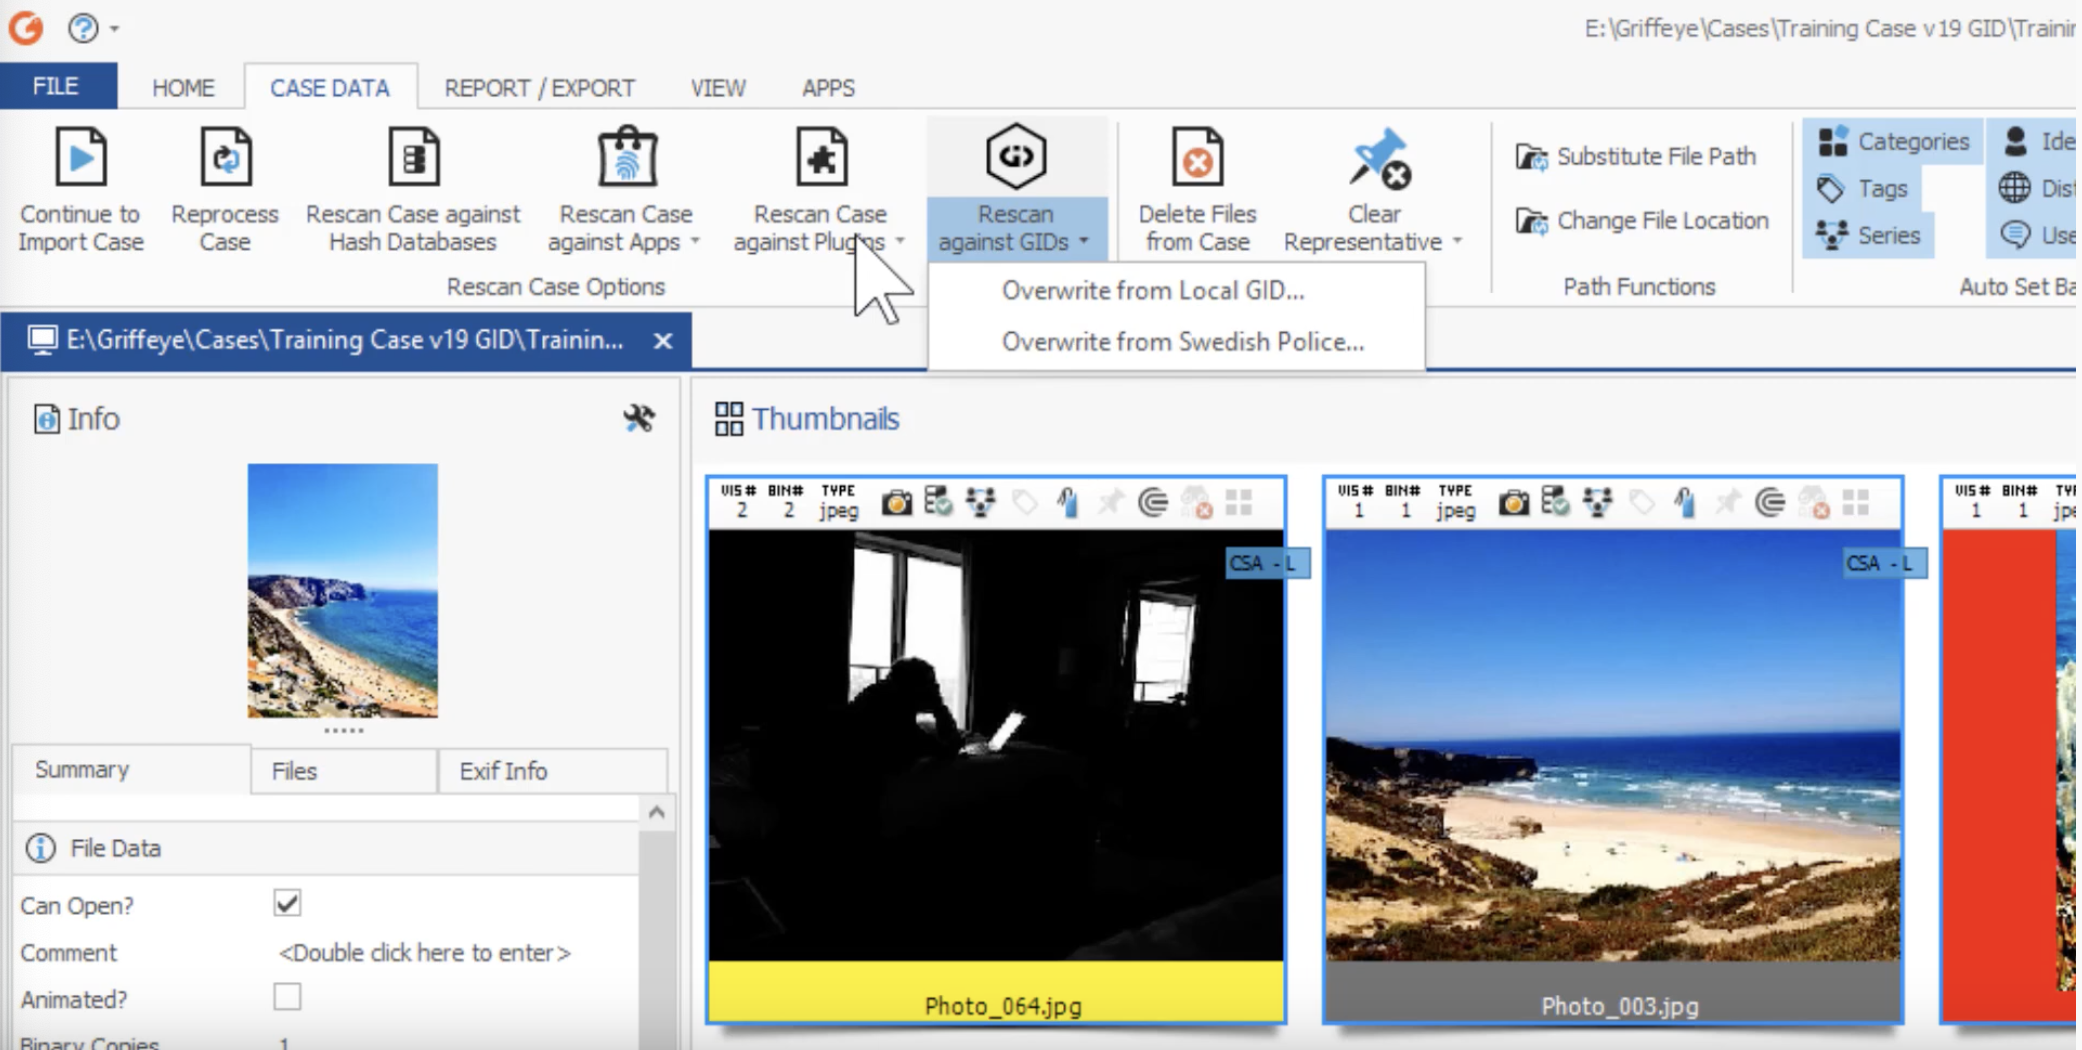Click the Delete Files from Case icon
This screenshot has width=2082, height=1050.
[x=1197, y=157]
